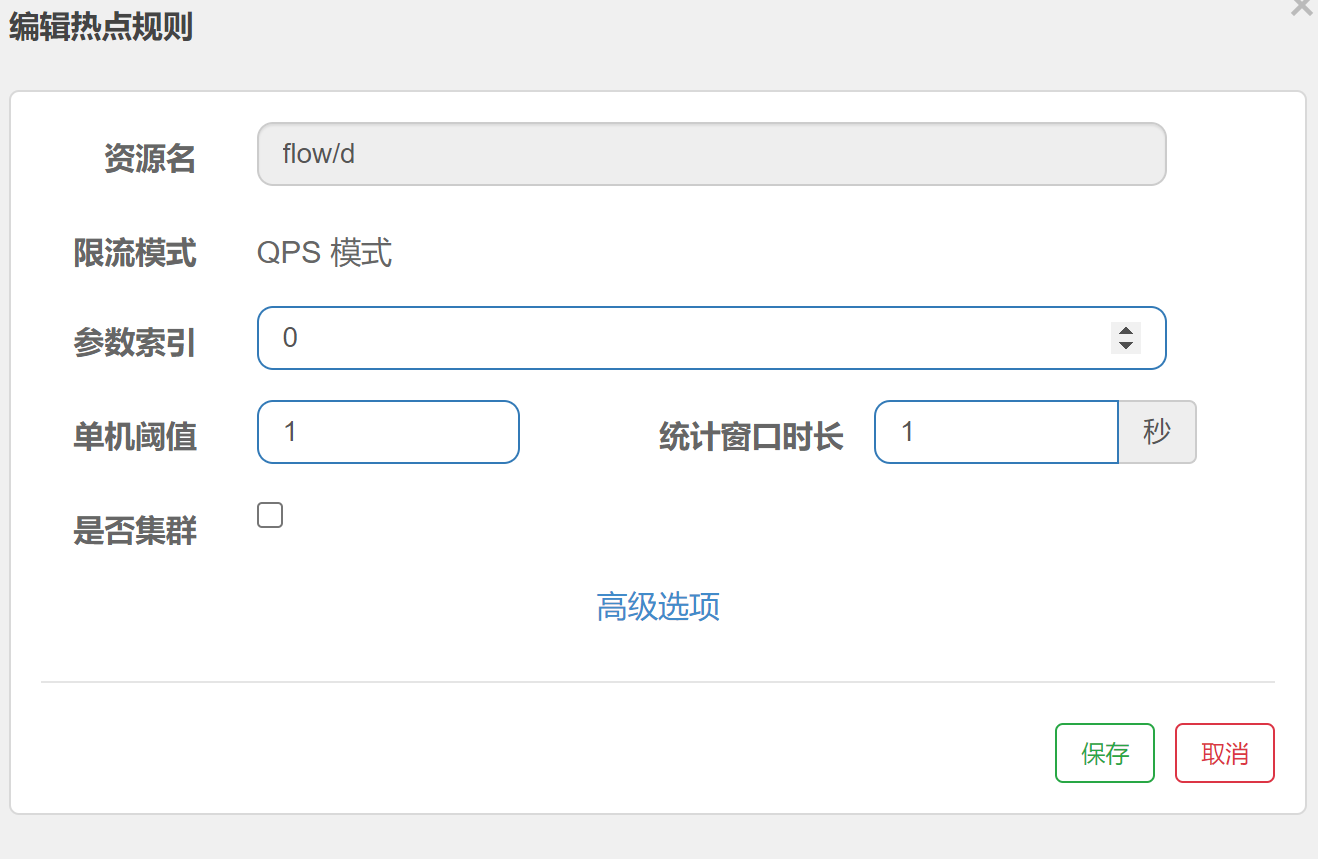Click the 参数索引 label
Screen dimensions: 1318x859
click(135, 344)
